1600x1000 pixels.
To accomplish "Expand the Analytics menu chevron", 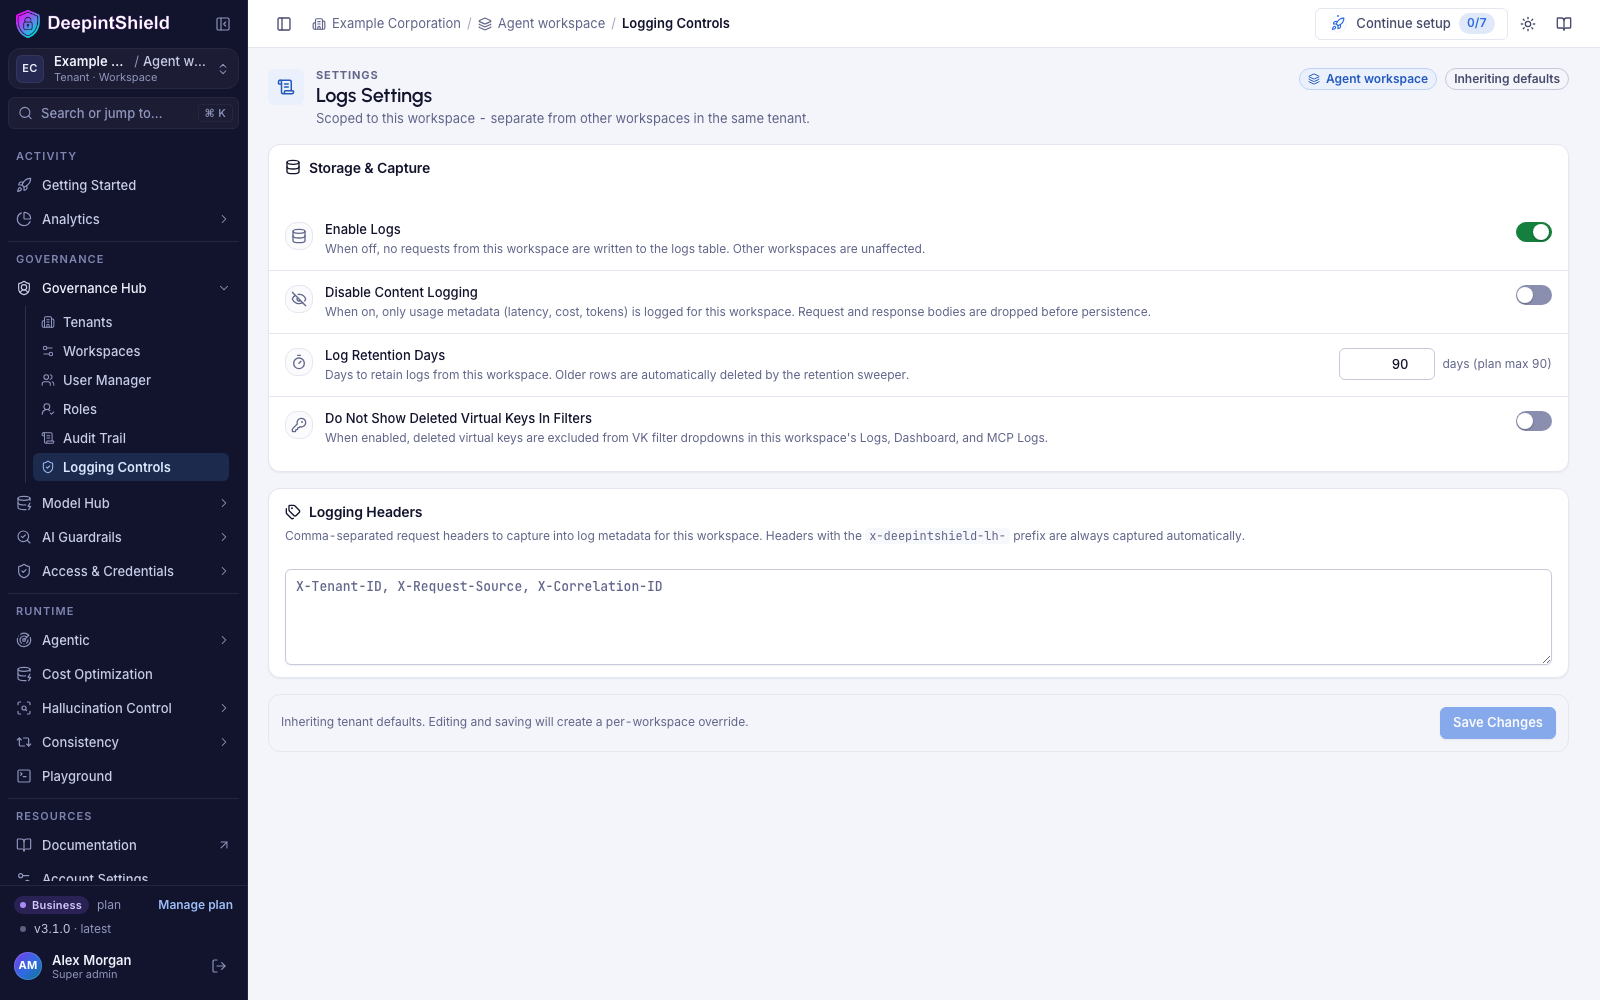I will [x=224, y=219].
